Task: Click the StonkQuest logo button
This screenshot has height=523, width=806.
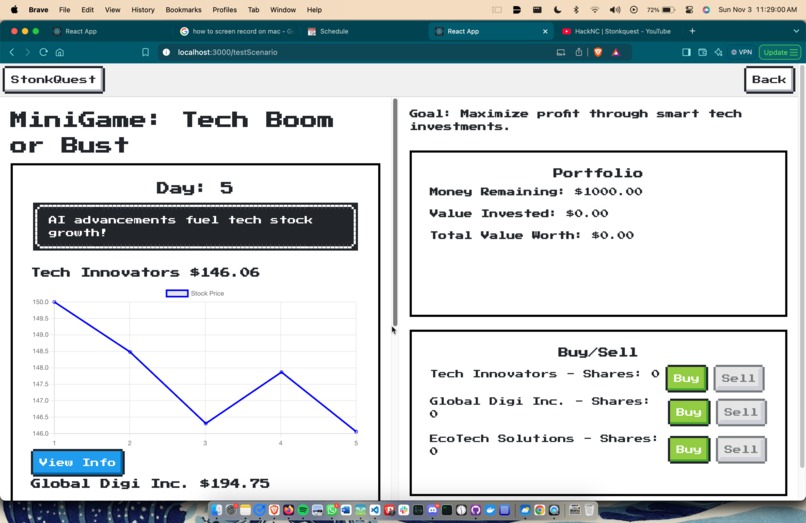Action: click(x=53, y=80)
